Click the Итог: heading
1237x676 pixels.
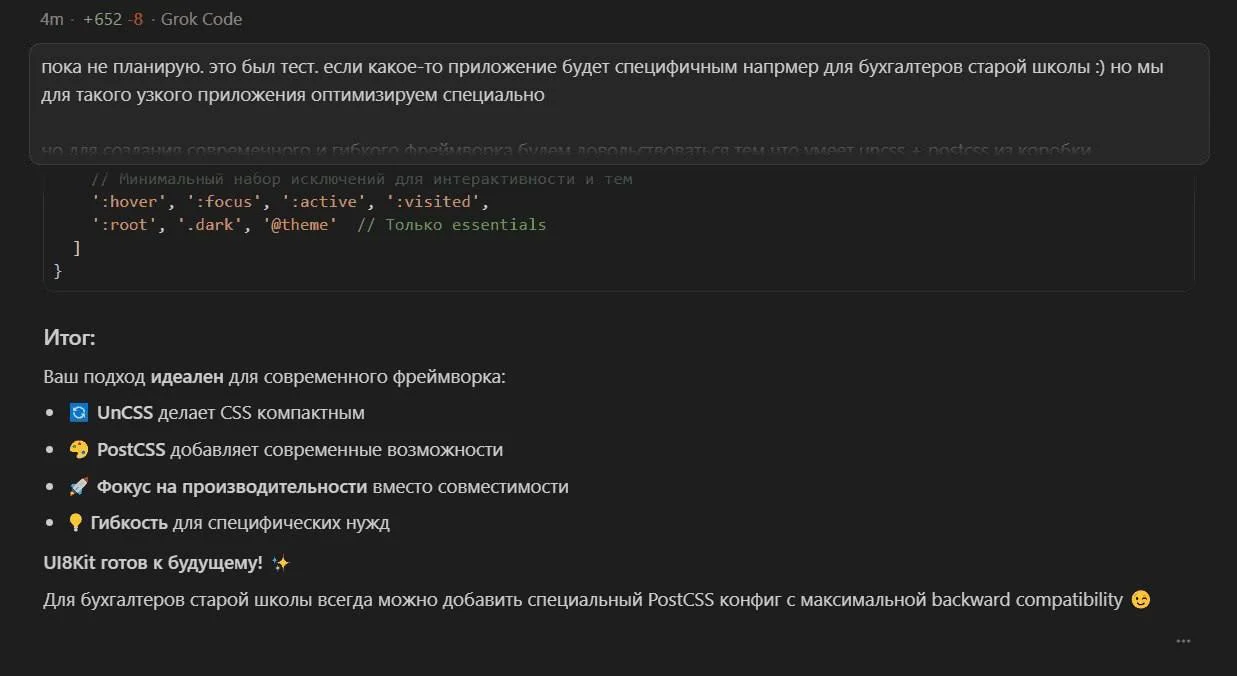click(x=69, y=338)
